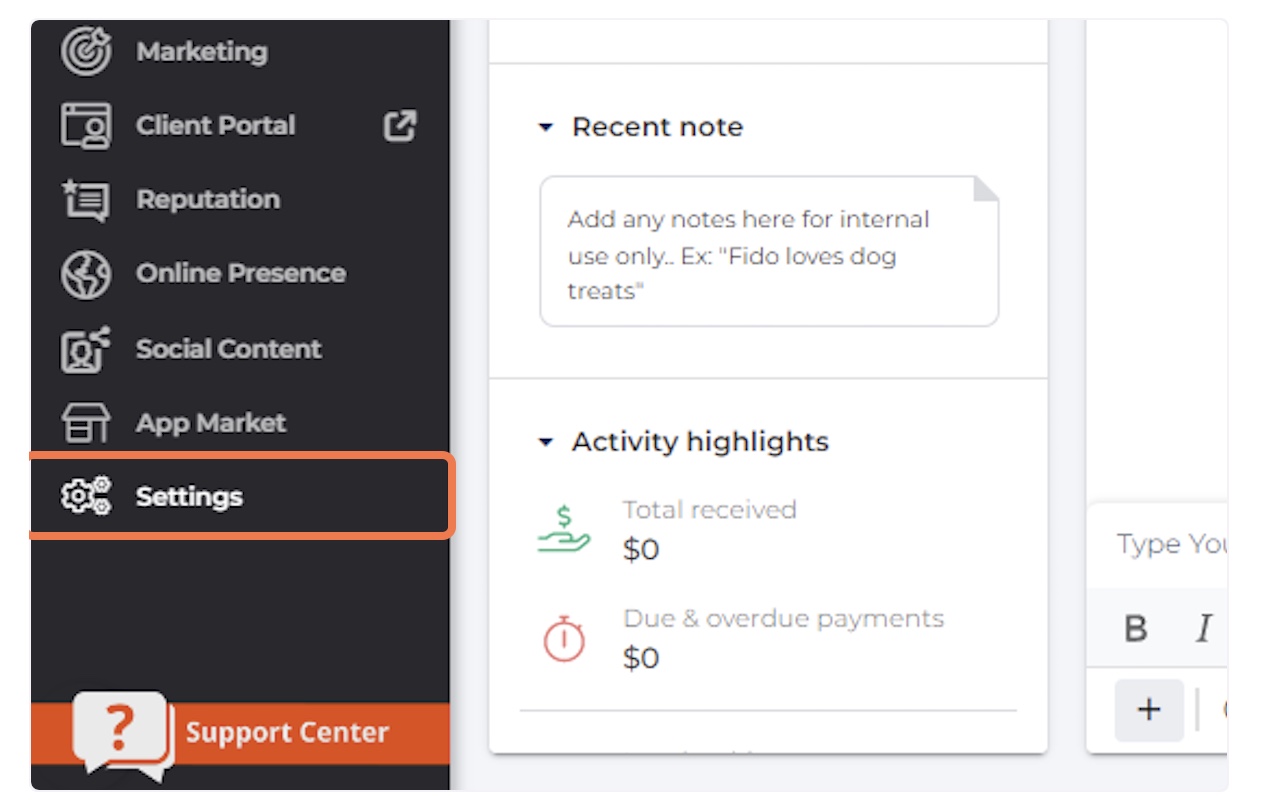Open the Marketing menu item
The width and height of the screenshot is (1268, 802).
(202, 52)
